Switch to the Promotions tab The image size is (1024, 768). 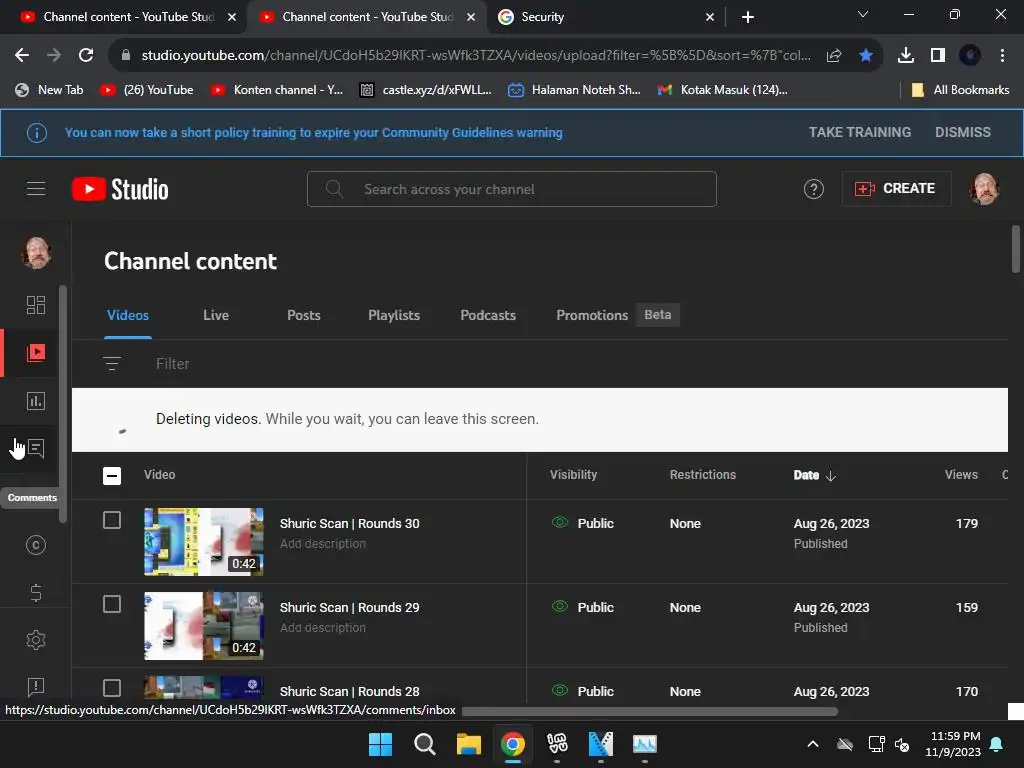pyautogui.click(x=592, y=315)
